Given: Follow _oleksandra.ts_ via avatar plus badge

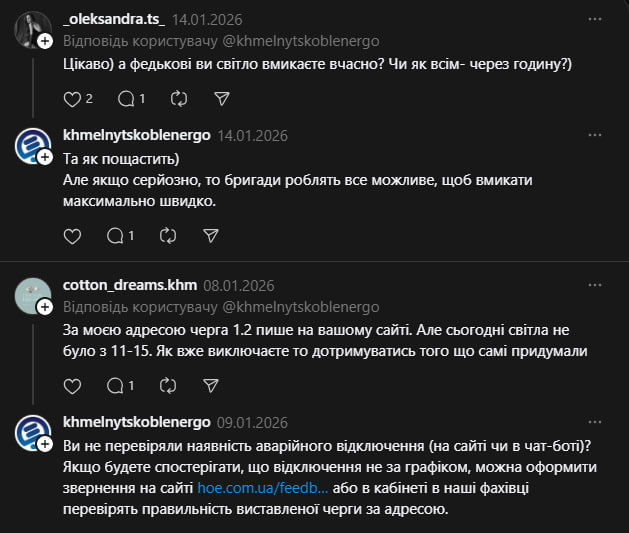Looking at the screenshot, I should coord(45,41).
